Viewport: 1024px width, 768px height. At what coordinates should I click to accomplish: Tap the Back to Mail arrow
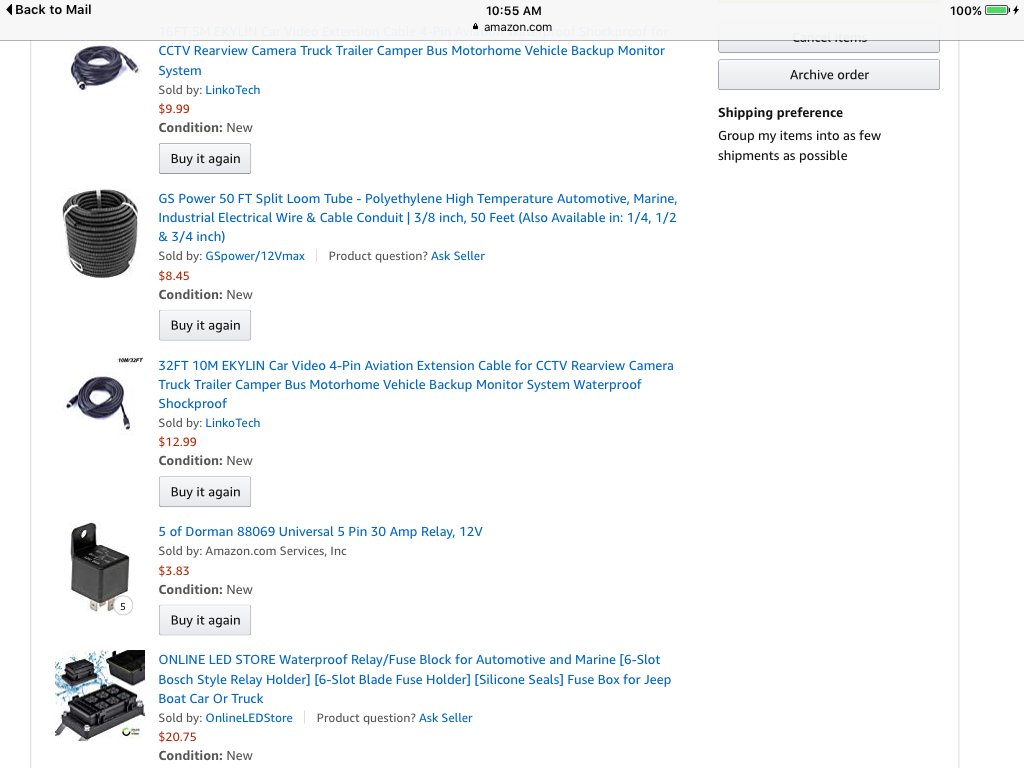pos(9,10)
